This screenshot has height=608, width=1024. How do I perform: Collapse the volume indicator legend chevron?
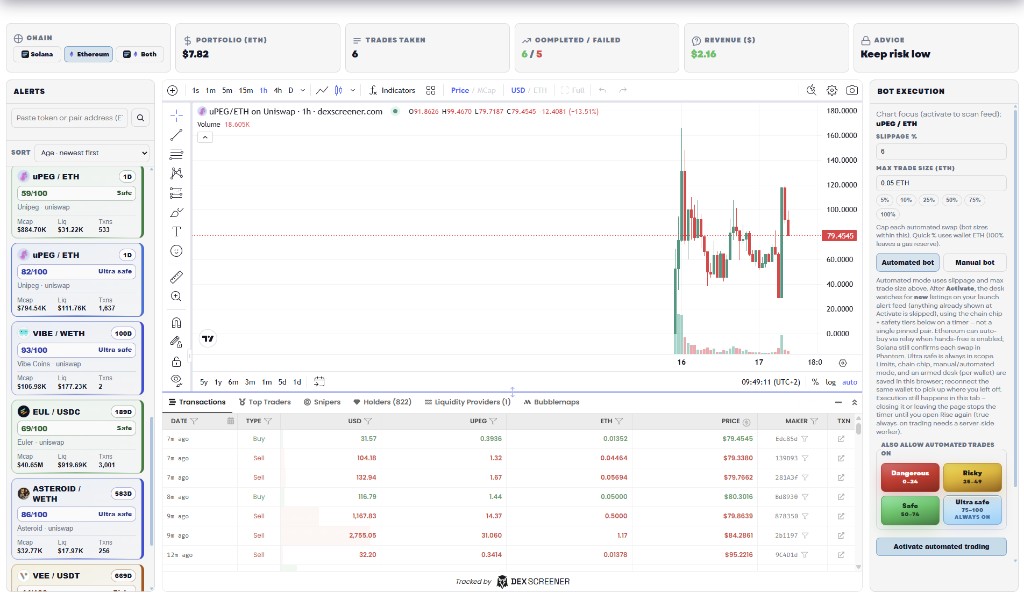point(205,137)
